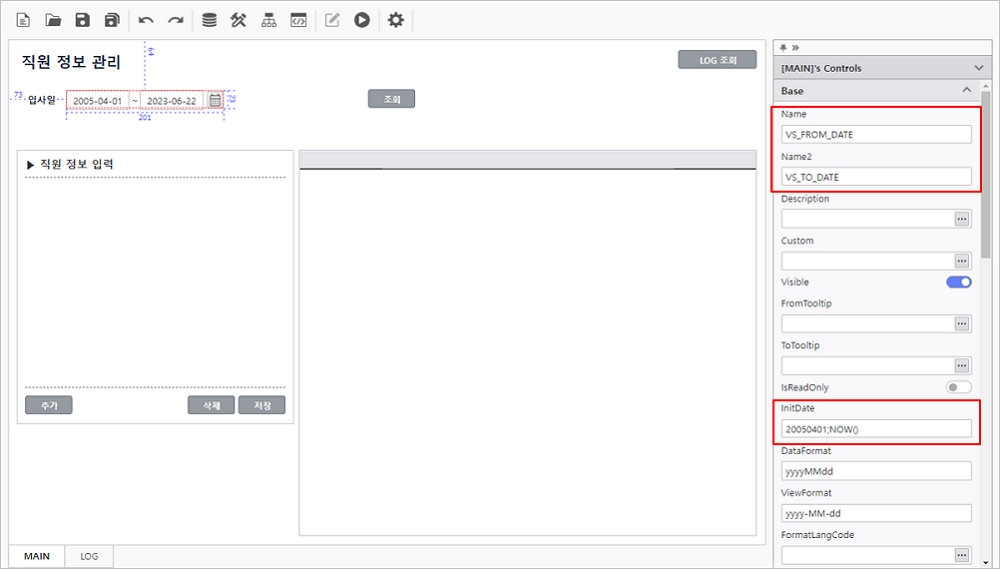Image resolution: width=1000 pixels, height=569 pixels.
Task: Toggle the Visible switch
Action: click(959, 282)
